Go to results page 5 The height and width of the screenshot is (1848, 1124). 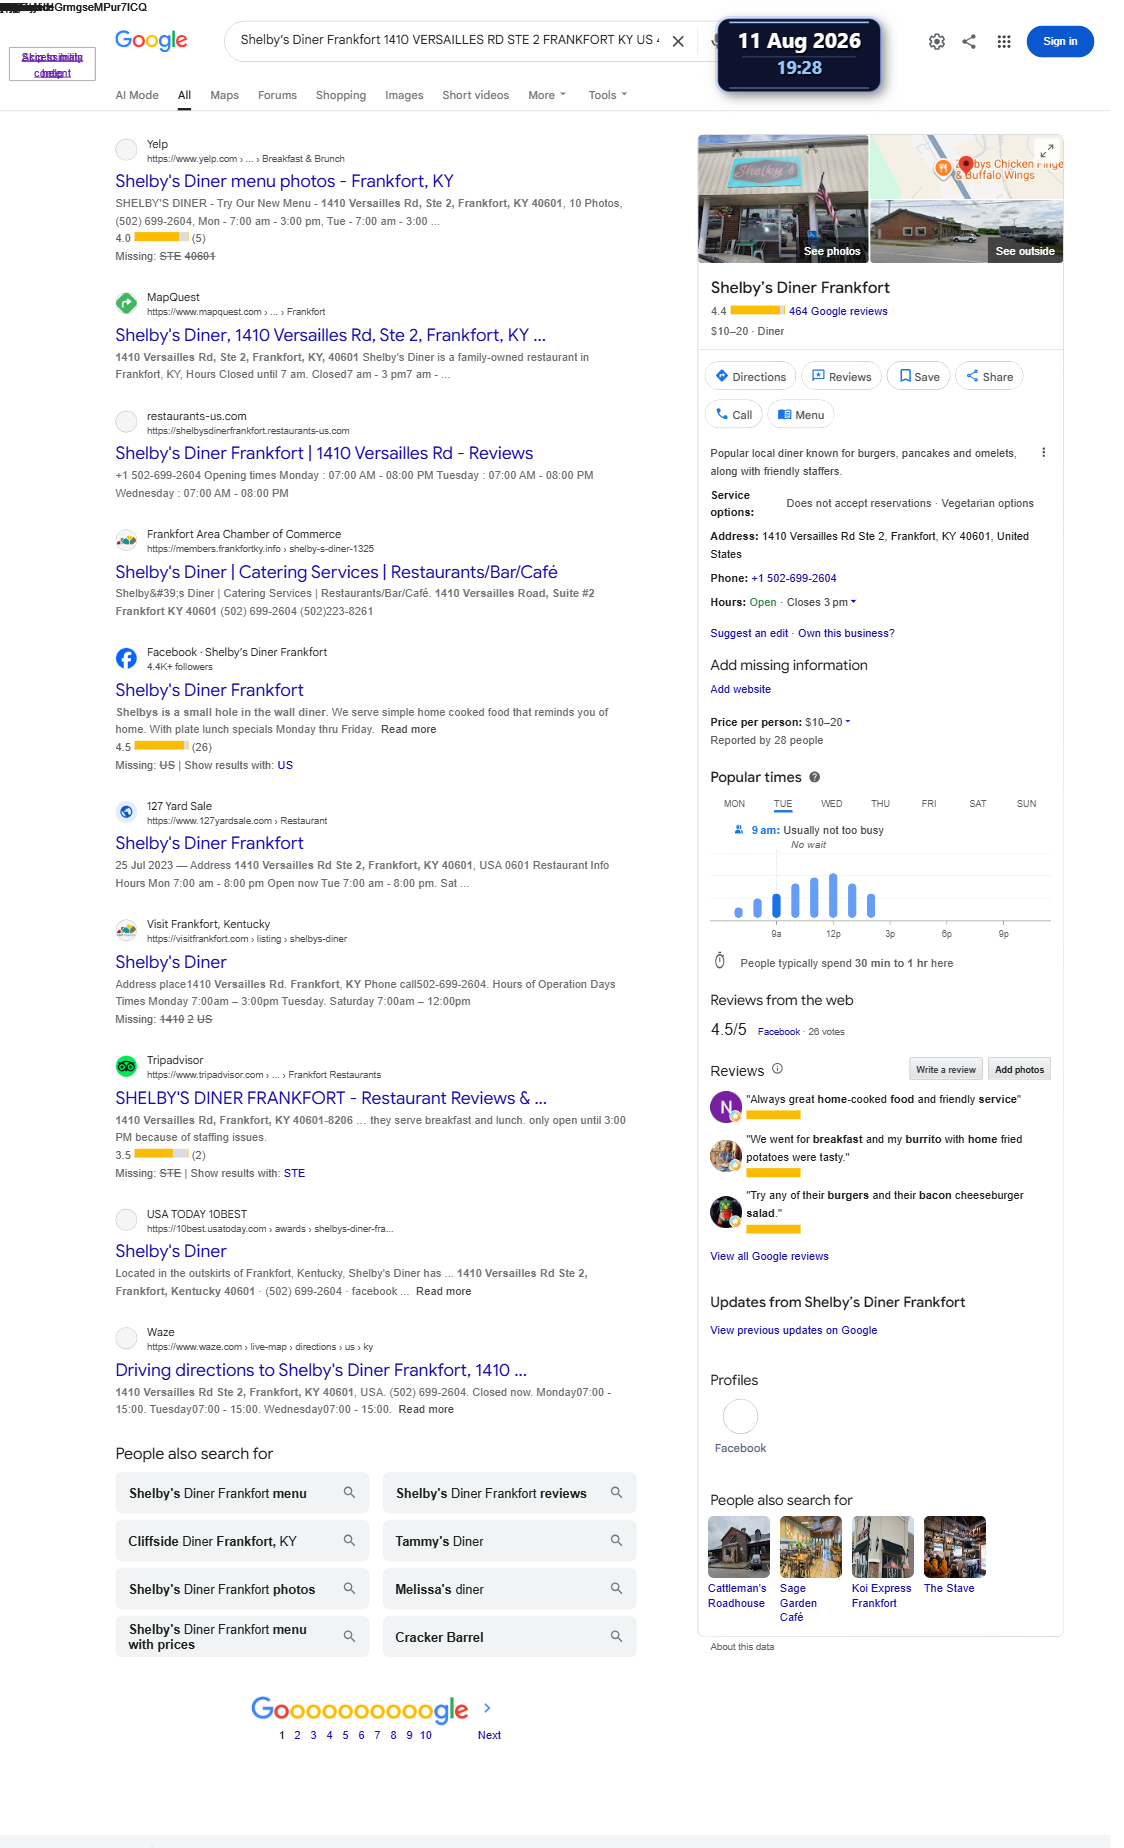[x=345, y=1735]
